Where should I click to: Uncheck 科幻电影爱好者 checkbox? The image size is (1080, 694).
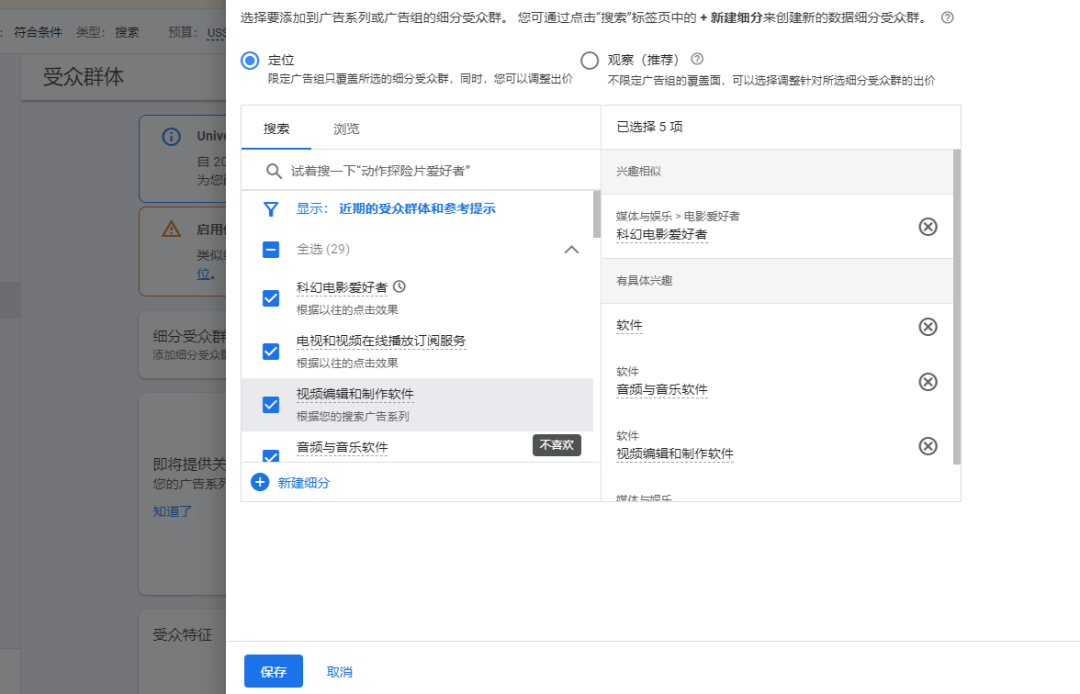tap(271, 298)
